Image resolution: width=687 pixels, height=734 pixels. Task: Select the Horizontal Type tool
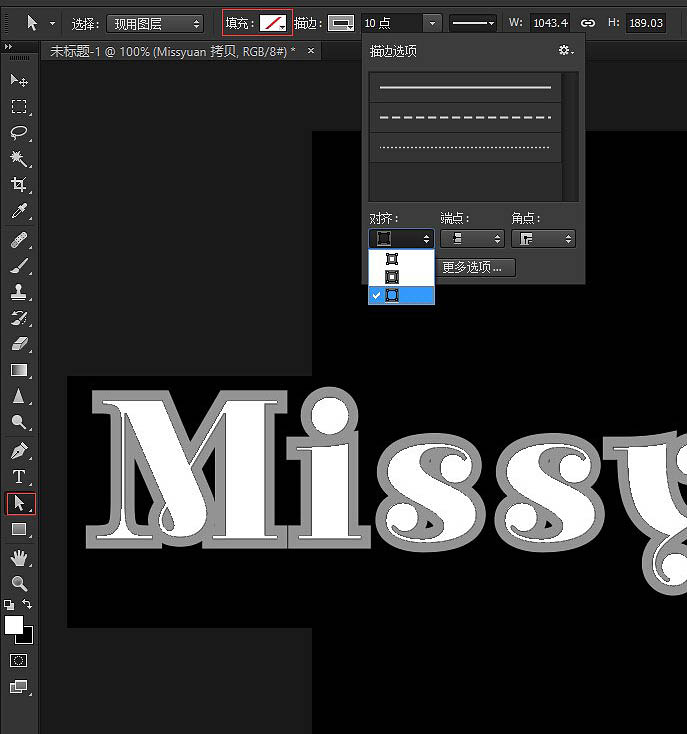(19, 477)
